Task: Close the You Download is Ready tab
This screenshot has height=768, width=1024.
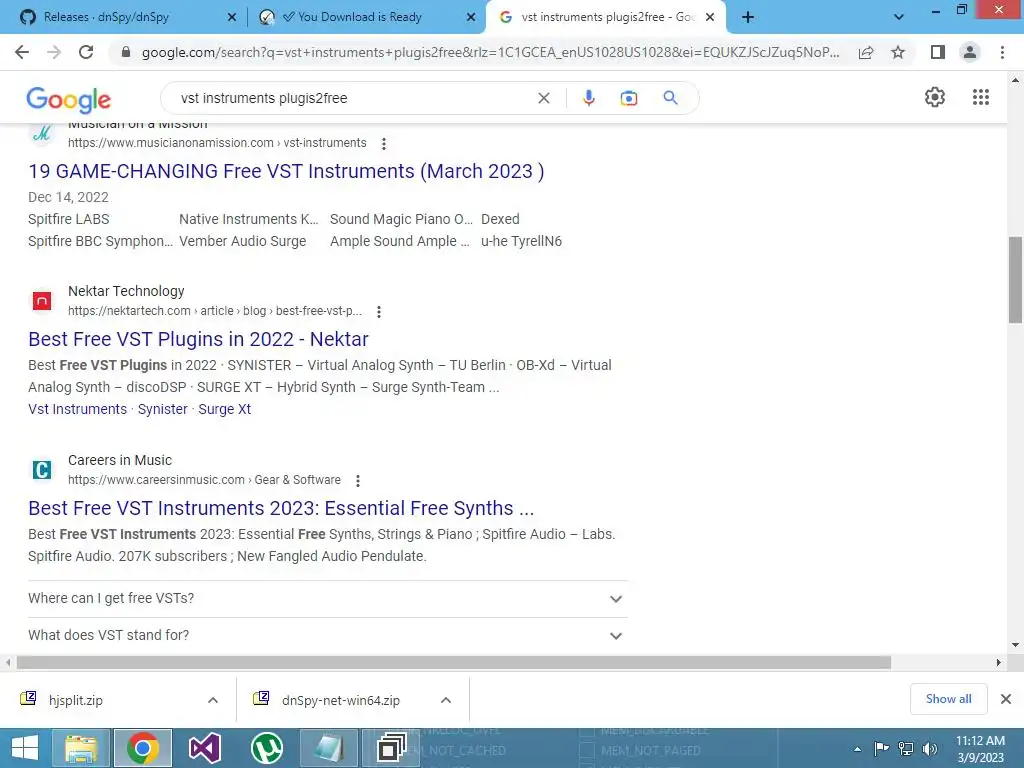Action: [471, 18]
